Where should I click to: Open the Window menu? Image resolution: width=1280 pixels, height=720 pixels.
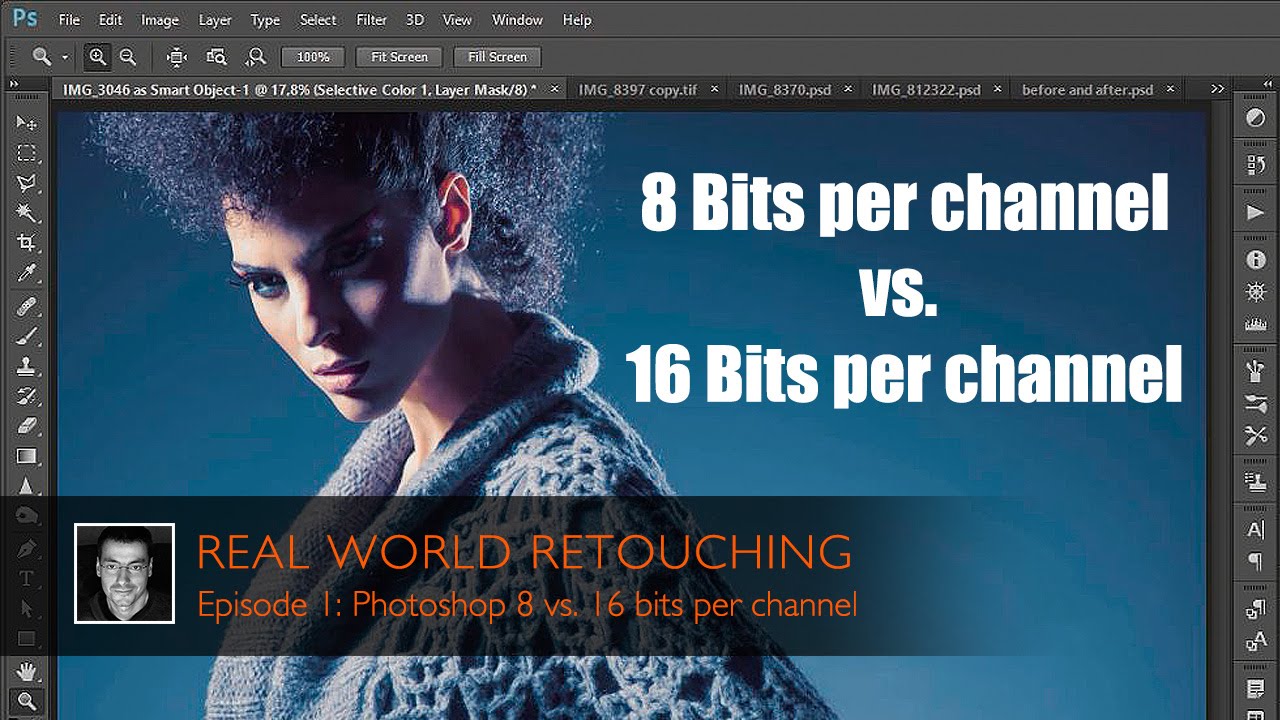click(518, 19)
